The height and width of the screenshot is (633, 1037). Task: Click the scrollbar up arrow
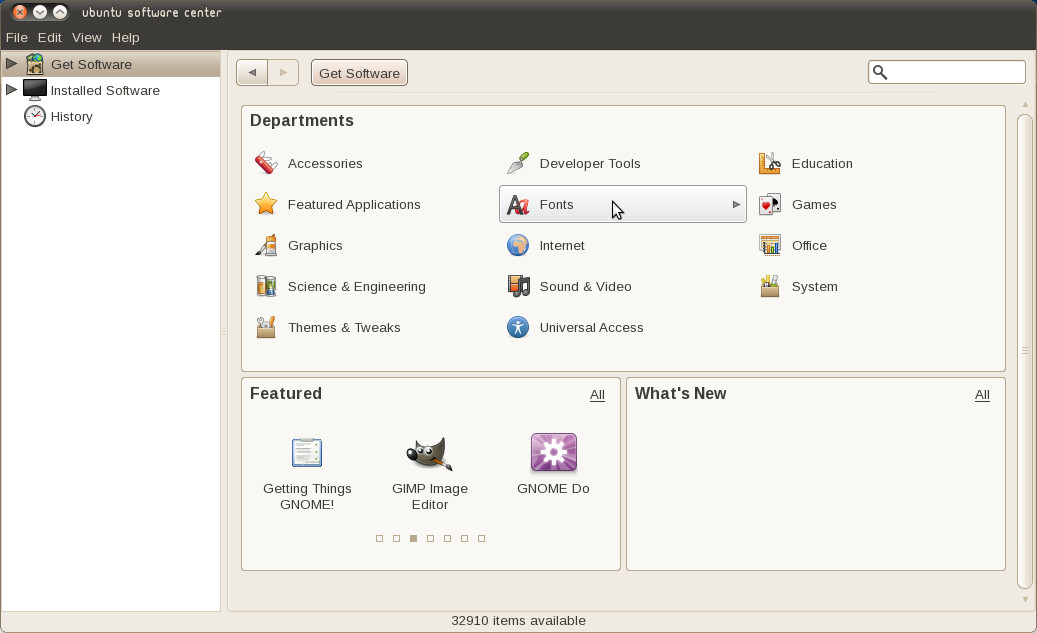pyautogui.click(x=1025, y=105)
